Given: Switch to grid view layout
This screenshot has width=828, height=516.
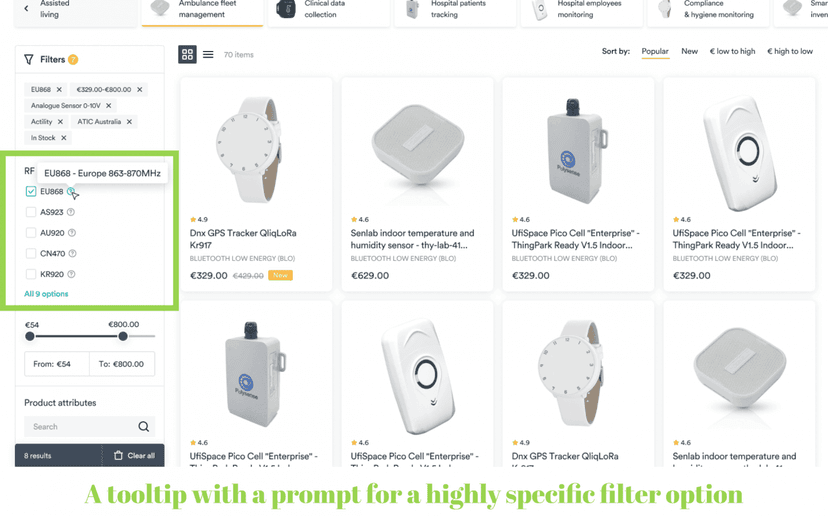Looking at the screenshot, I should 187,54.
